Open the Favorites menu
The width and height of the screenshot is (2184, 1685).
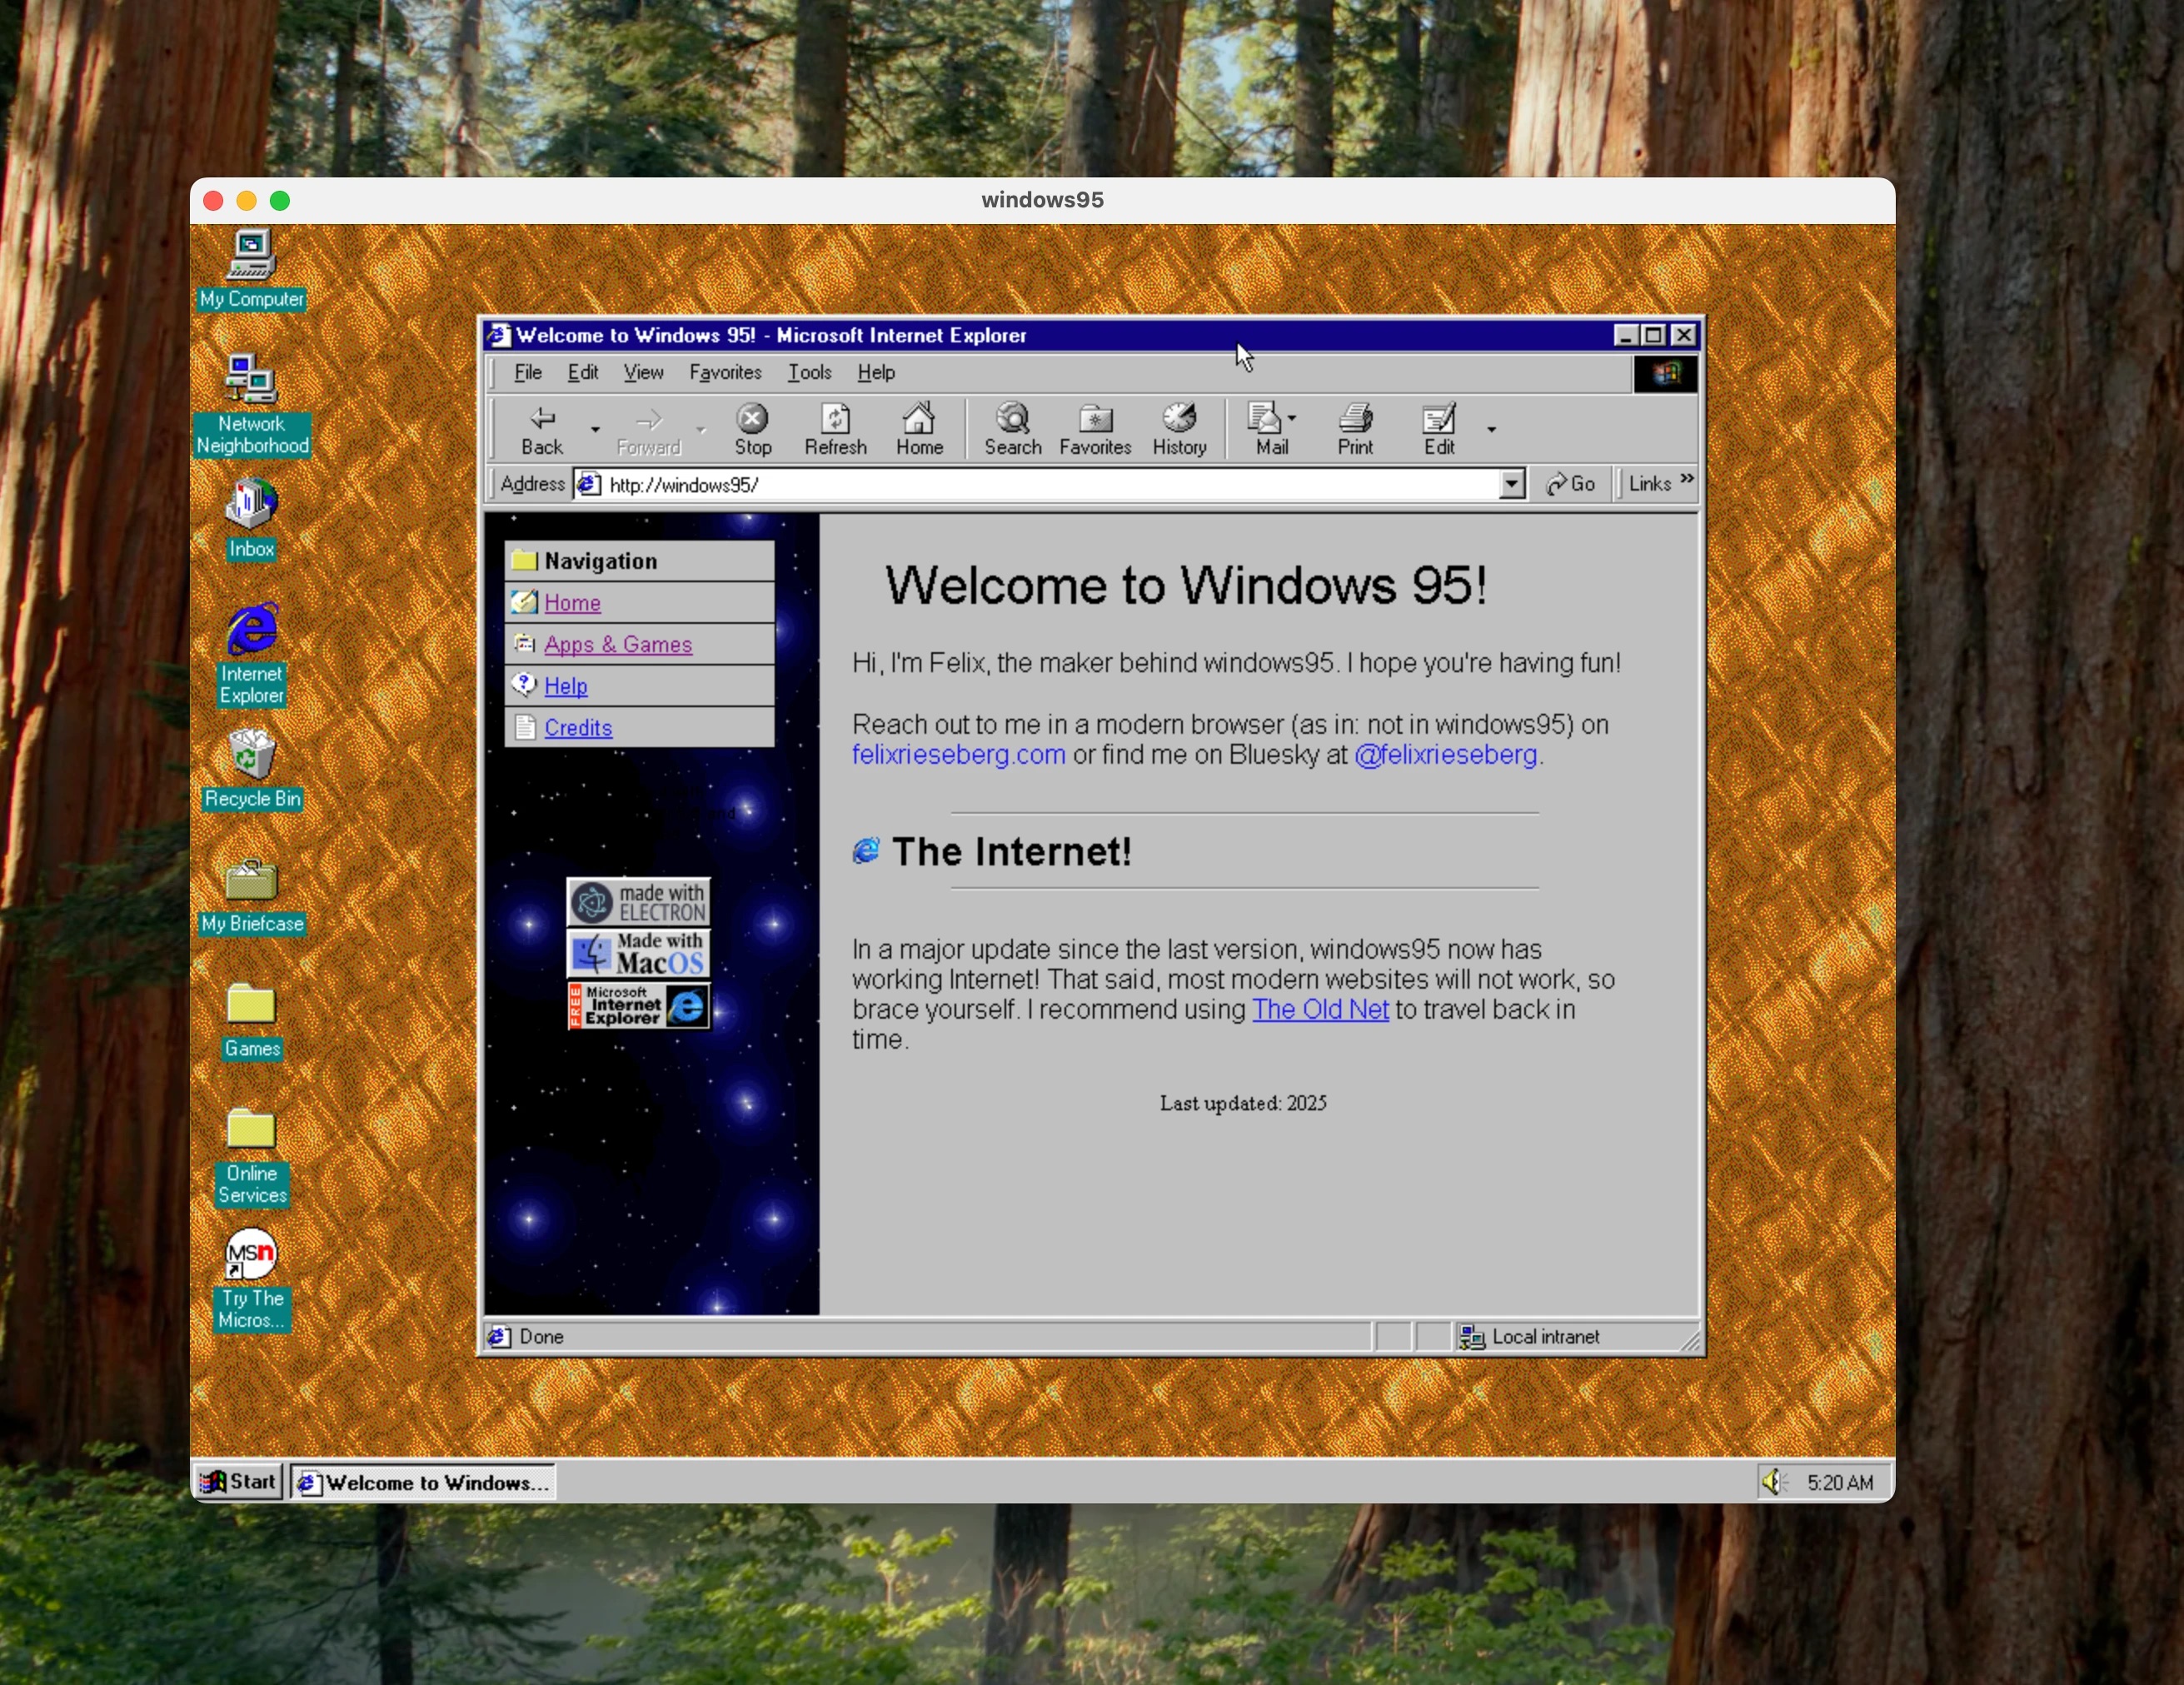pyautogui.click(x=724, y=371)
